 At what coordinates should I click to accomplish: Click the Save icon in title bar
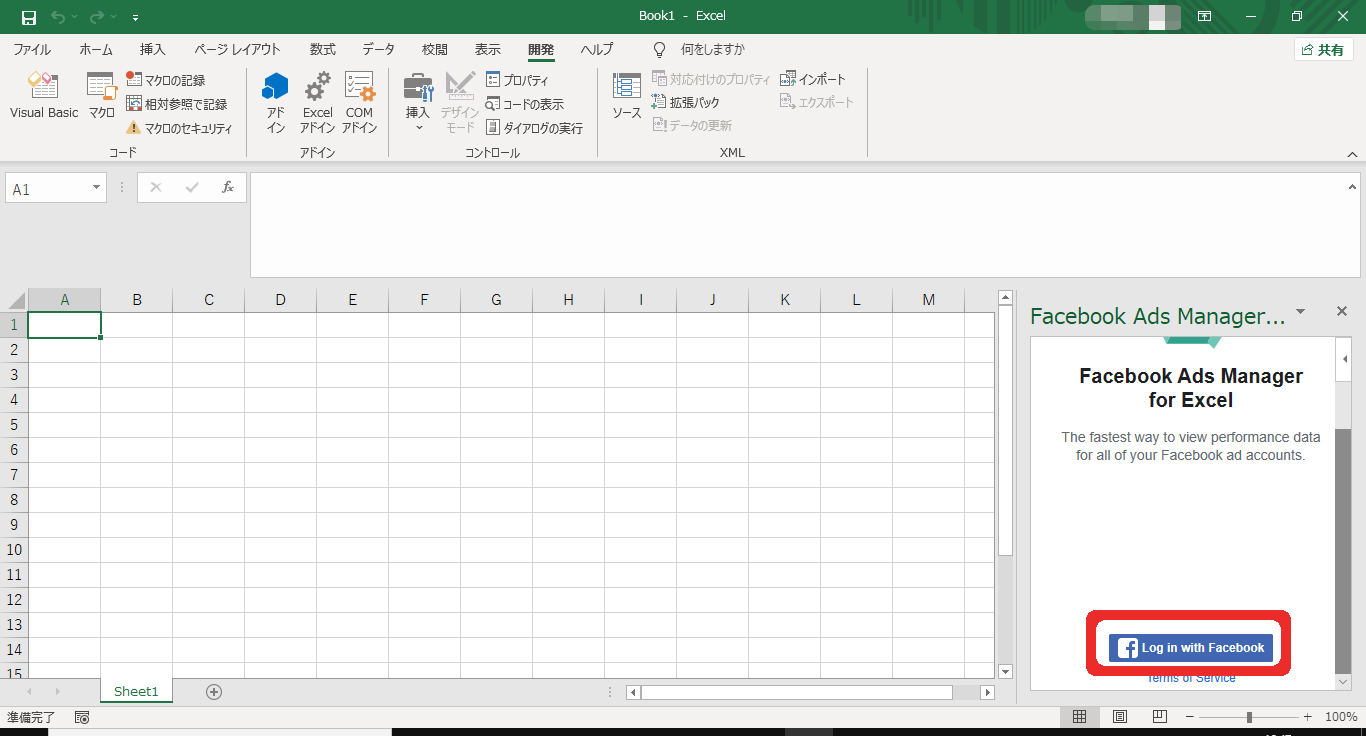pyautogui.click(x=29, y=17)
